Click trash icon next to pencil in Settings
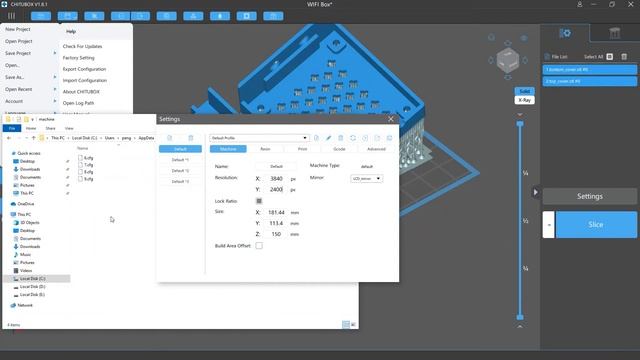Viewport: 640px width, 360px height. tap(340, 138)
